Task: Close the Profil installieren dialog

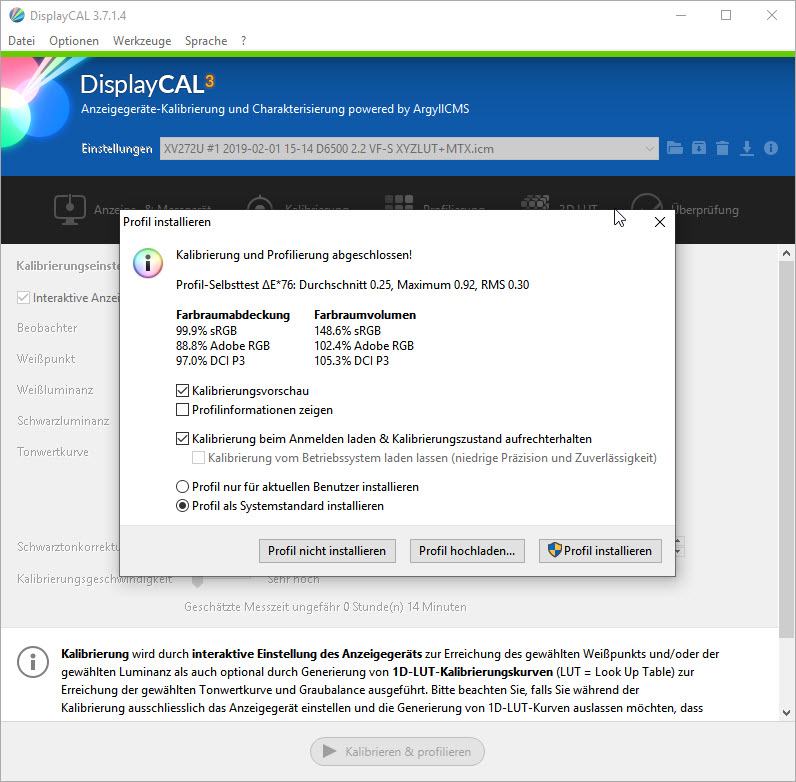Action: (659, 222)
